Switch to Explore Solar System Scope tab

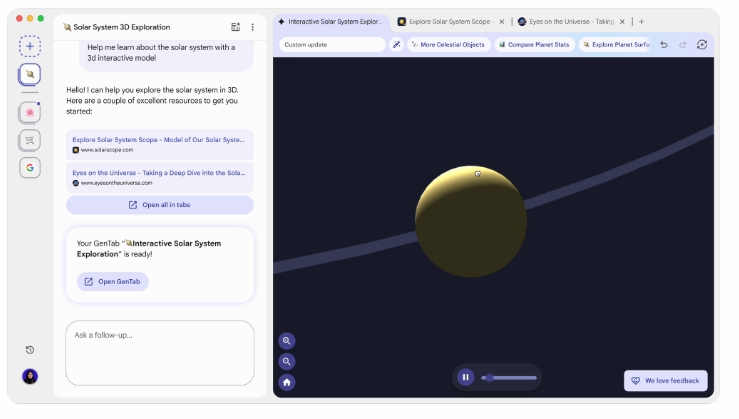[x=448, y=21]
